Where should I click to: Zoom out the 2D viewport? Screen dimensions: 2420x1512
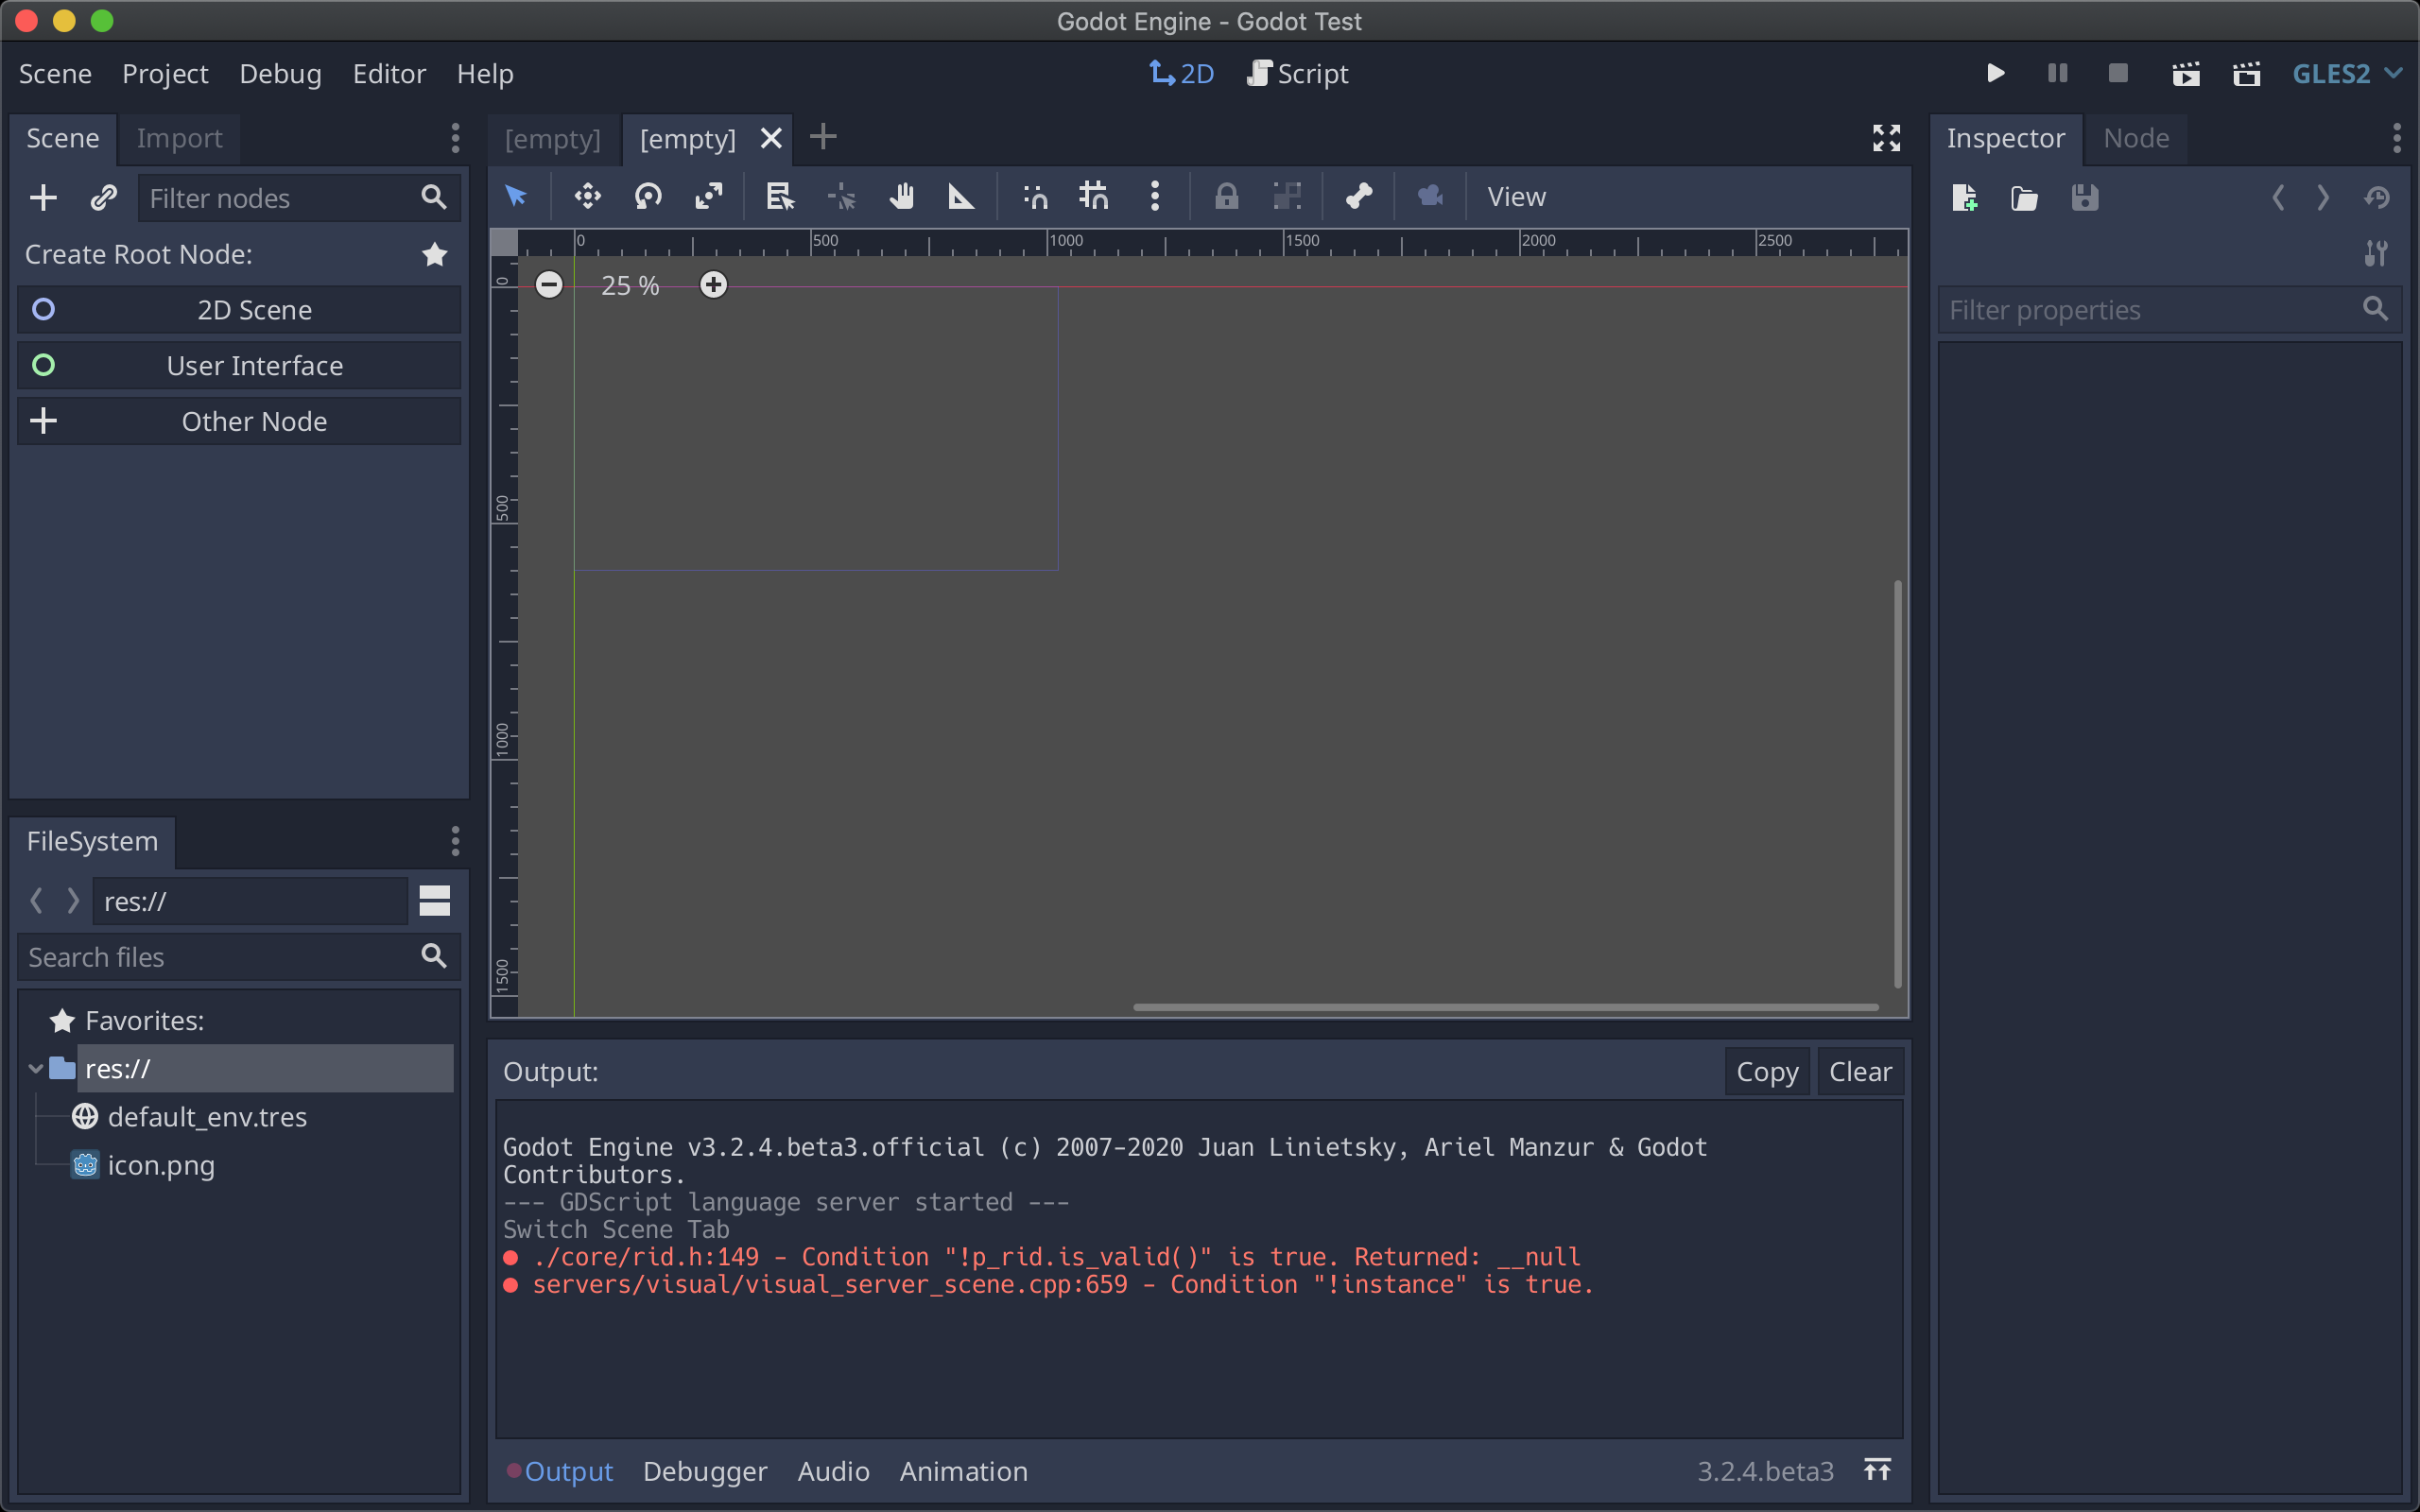coord(549,285)
